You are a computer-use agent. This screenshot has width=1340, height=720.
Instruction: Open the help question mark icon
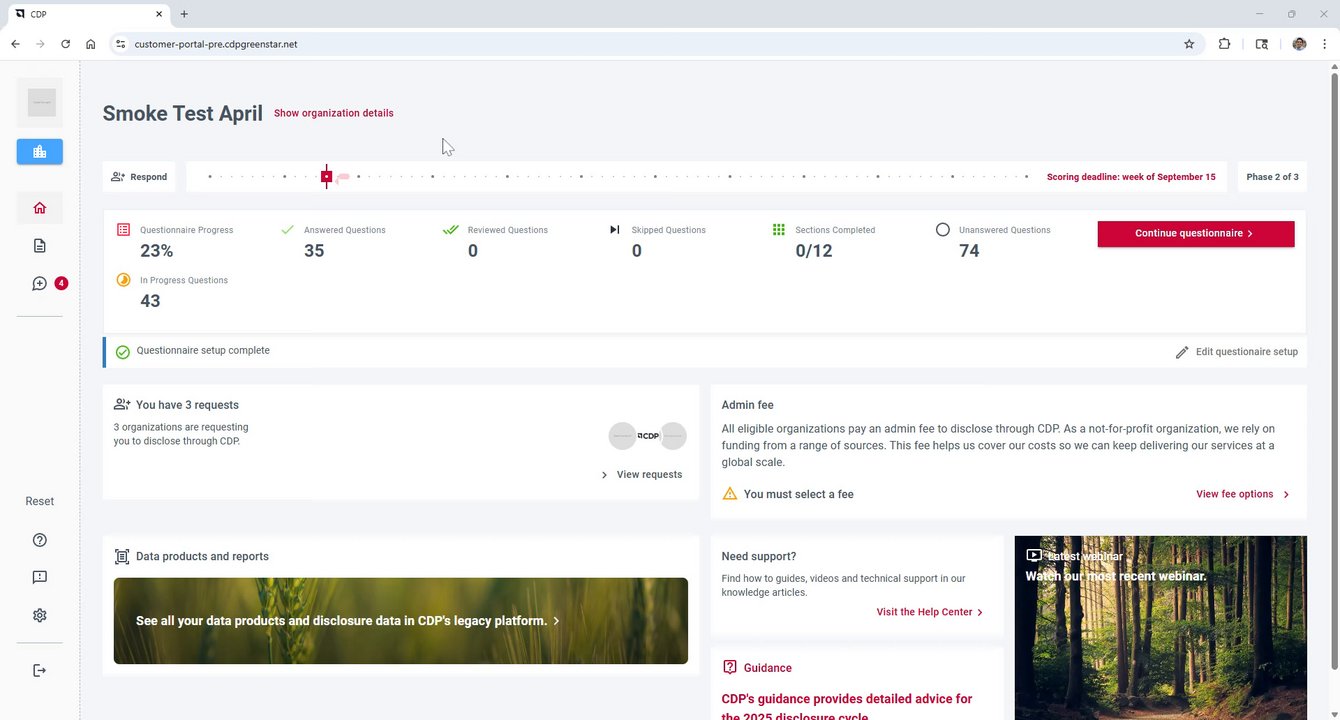coord(40,540)
